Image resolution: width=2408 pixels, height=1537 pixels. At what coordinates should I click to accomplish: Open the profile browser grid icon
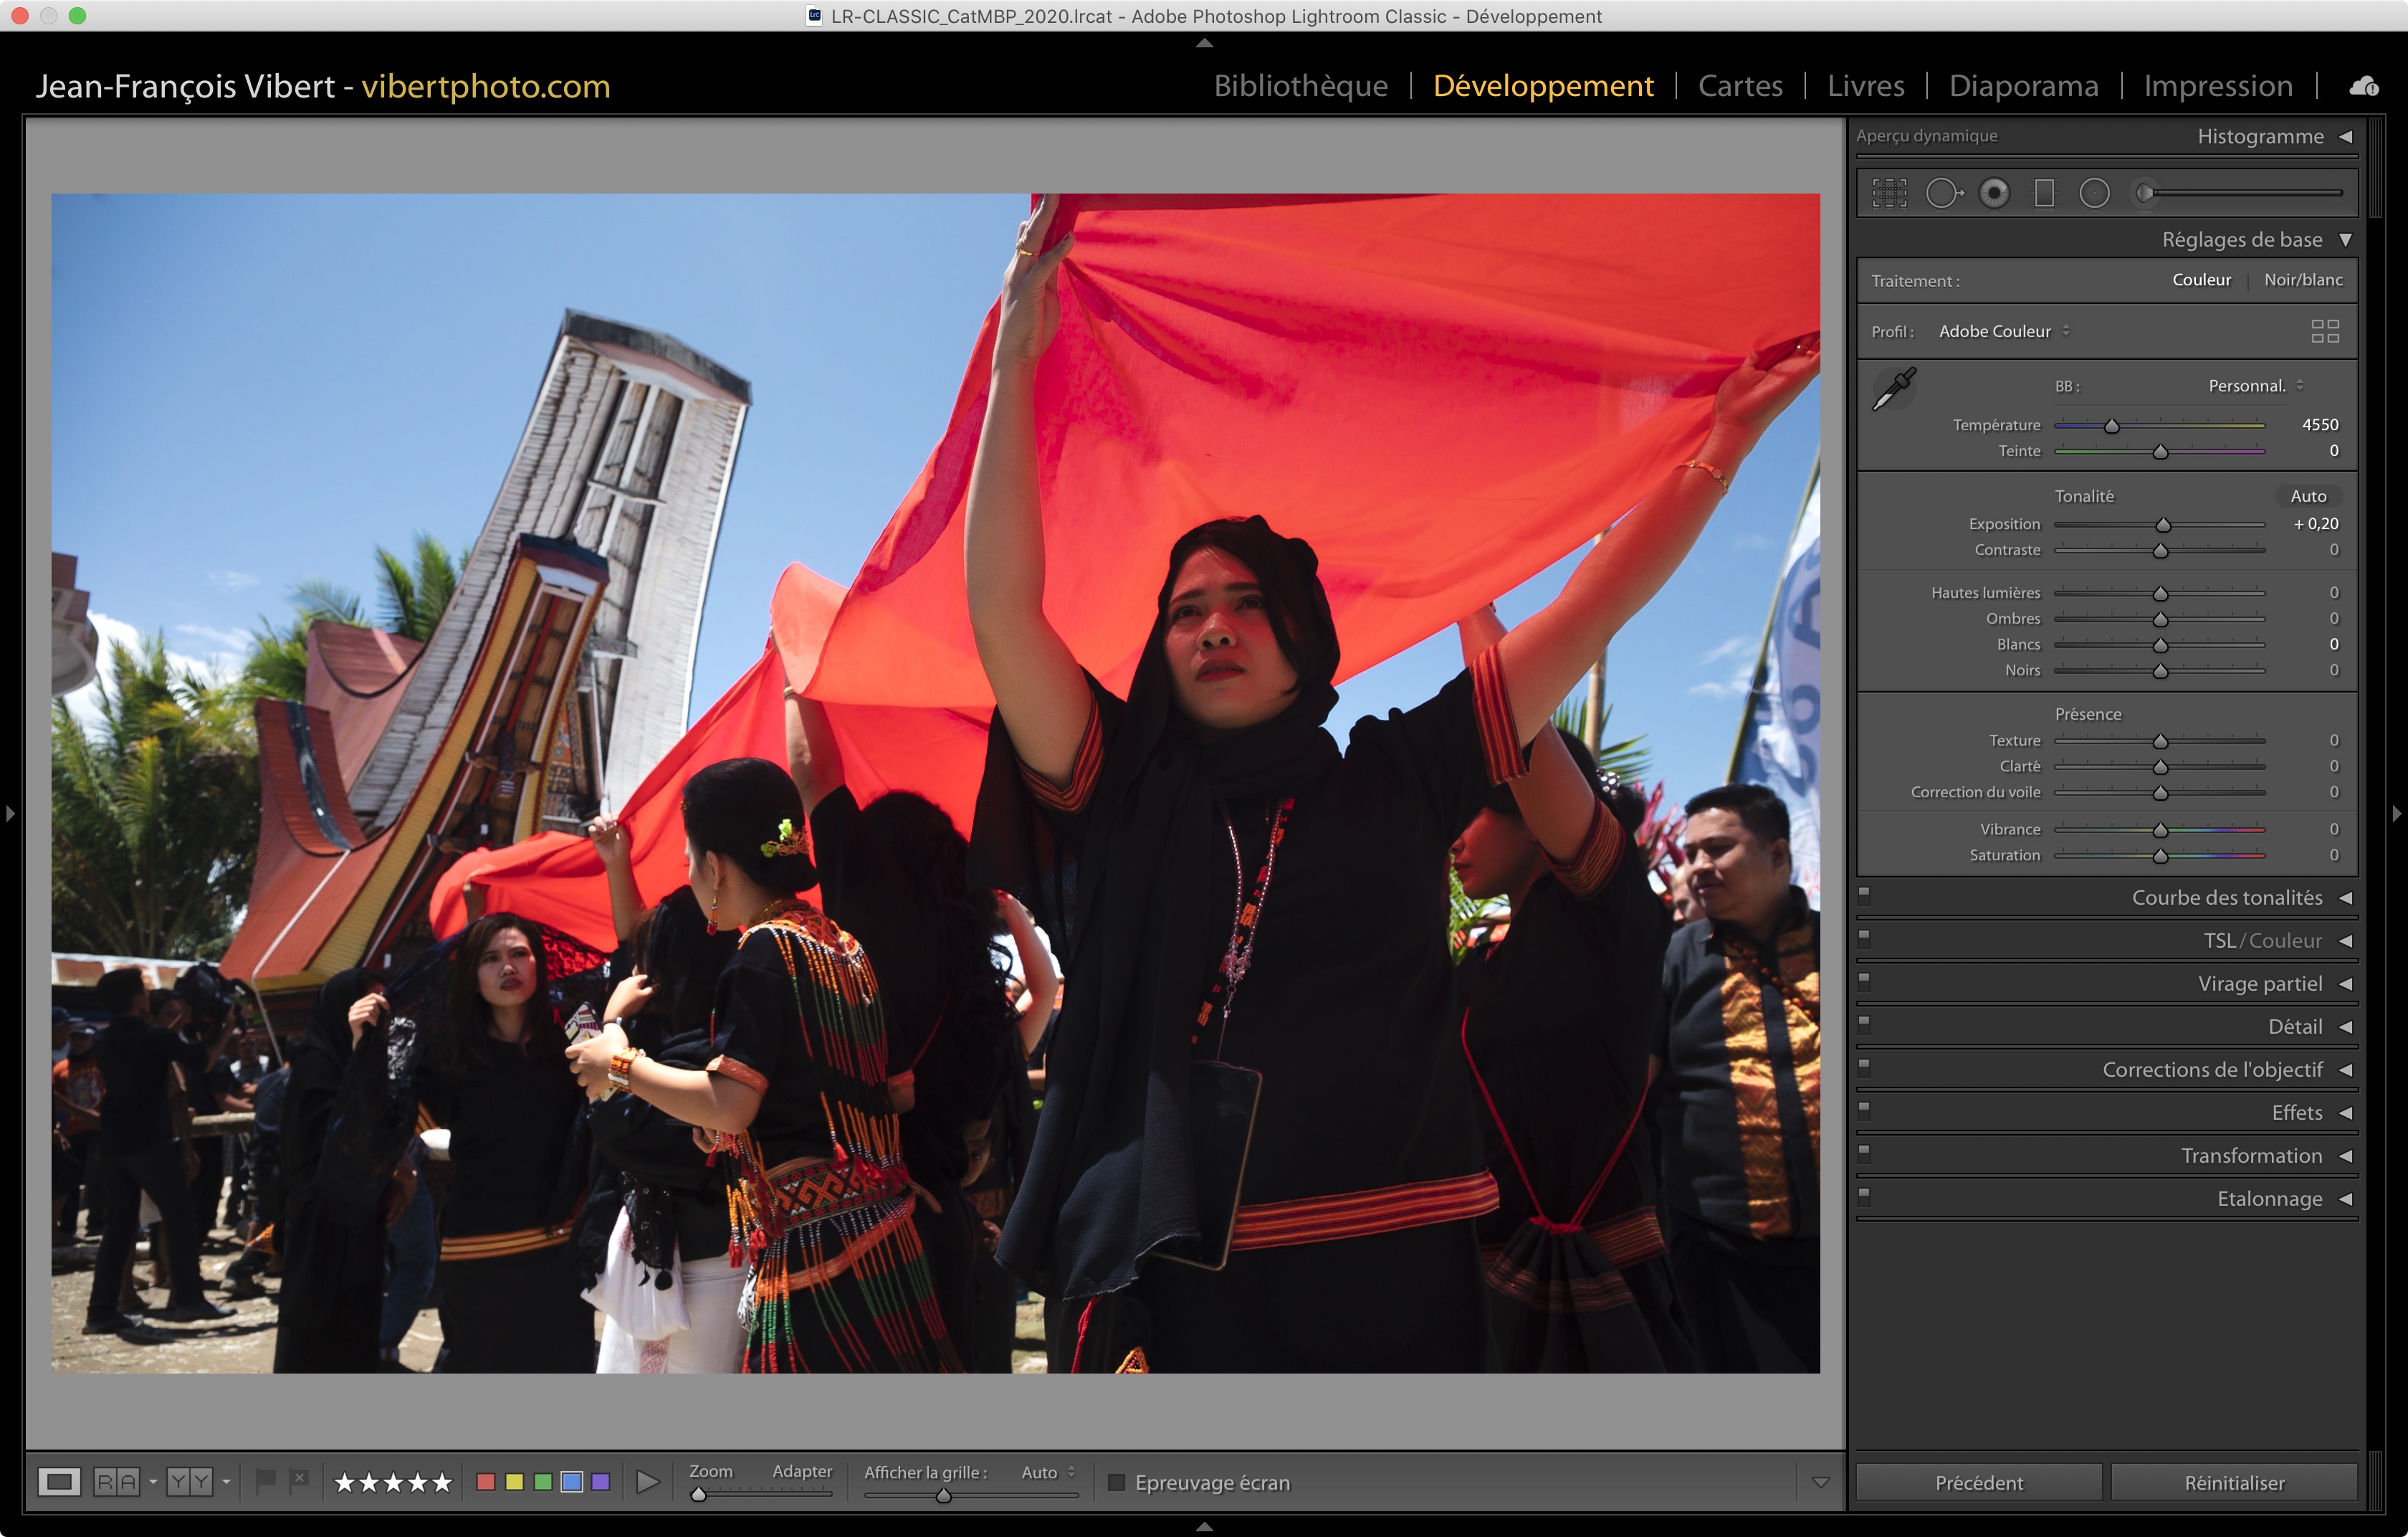pyautogui.click(x=2325, y=331)
